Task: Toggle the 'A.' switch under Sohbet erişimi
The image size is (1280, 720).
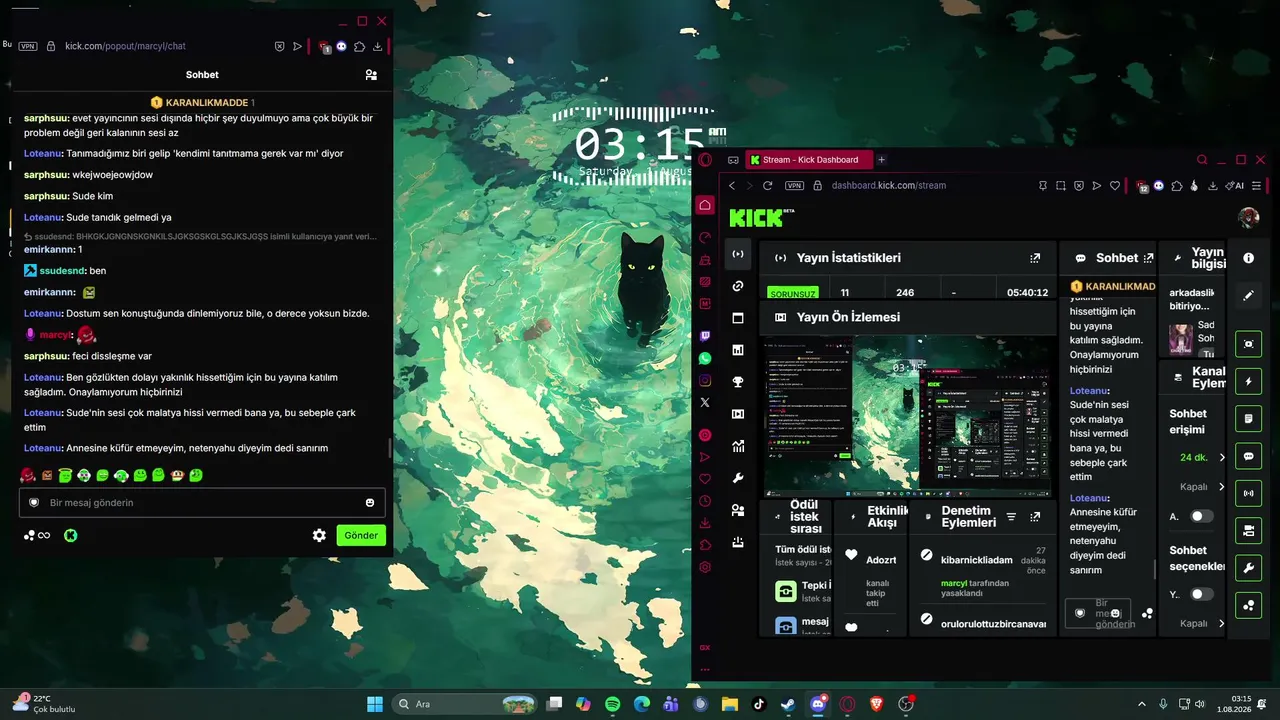Action: click(x=1201, y=516)
